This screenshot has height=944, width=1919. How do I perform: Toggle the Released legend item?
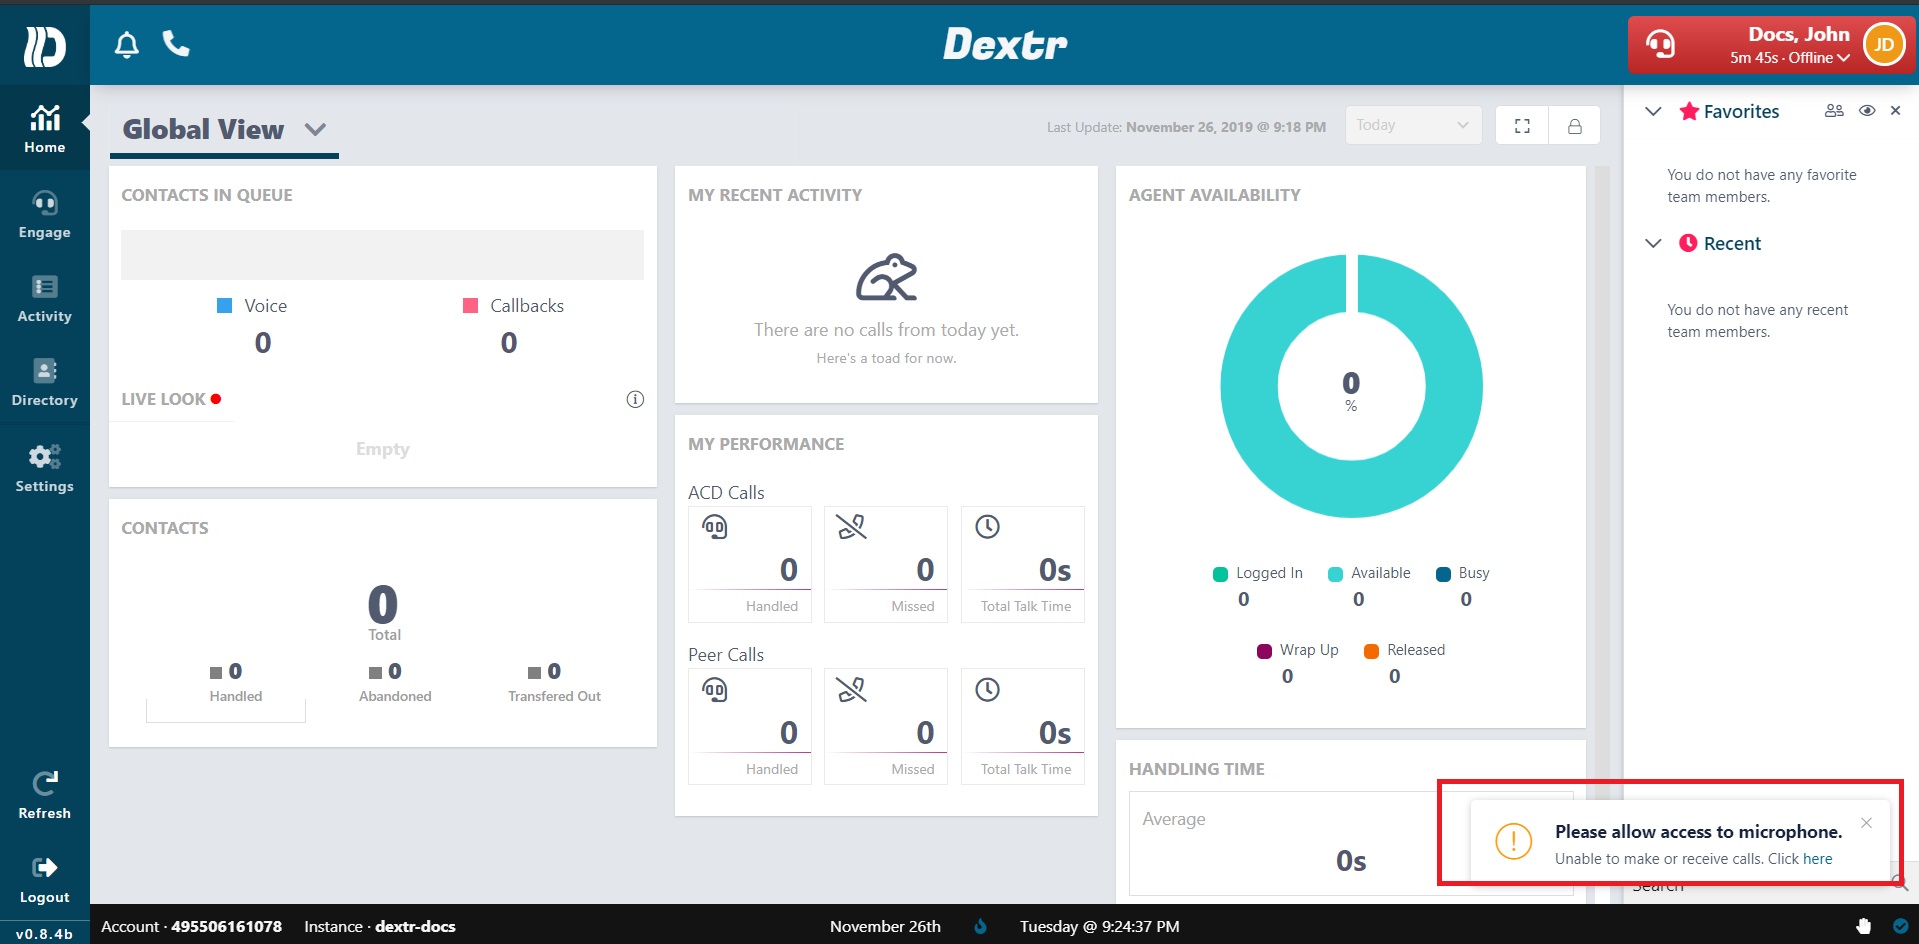tap(1405, 650)
